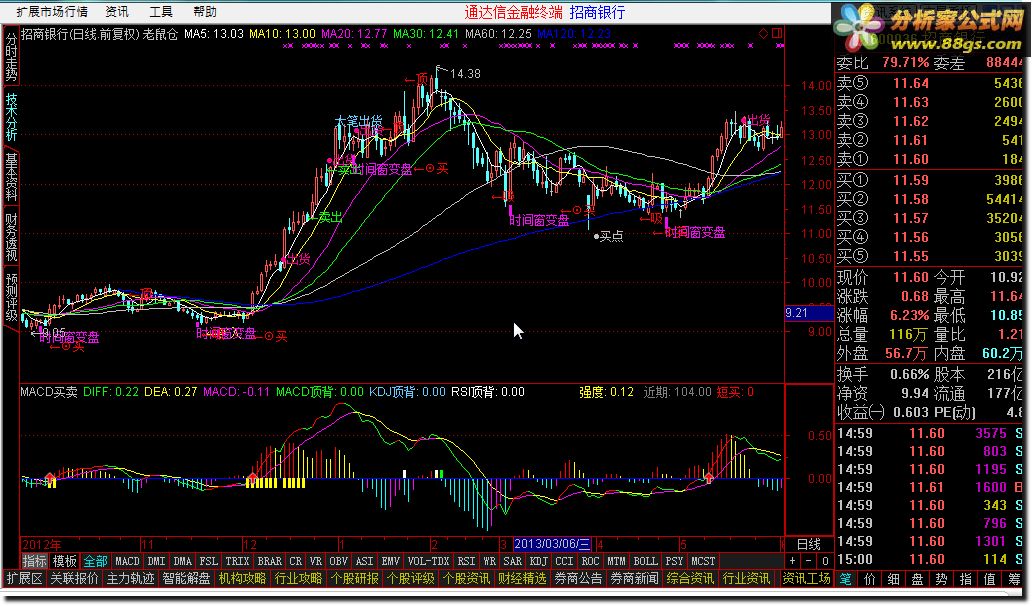Click the 0 reset button

[825, 561]
